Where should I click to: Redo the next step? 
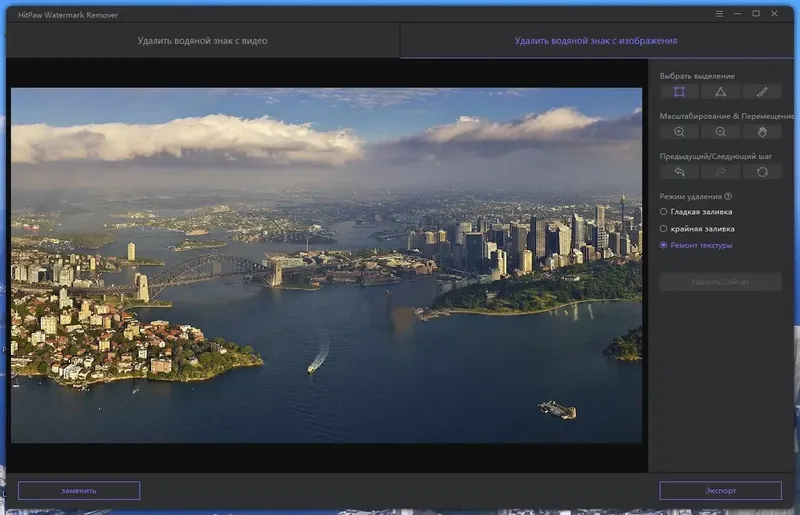(x=720, y=172)
